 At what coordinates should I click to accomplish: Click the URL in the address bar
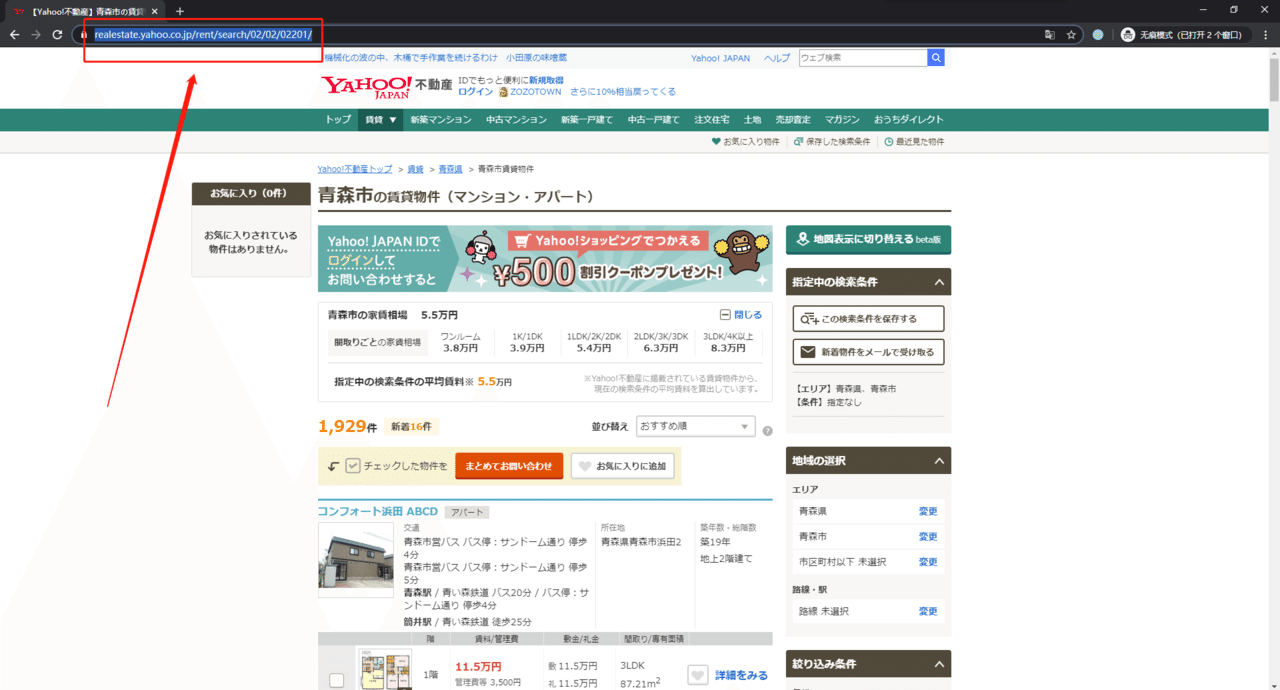click(x=204, y=34)
